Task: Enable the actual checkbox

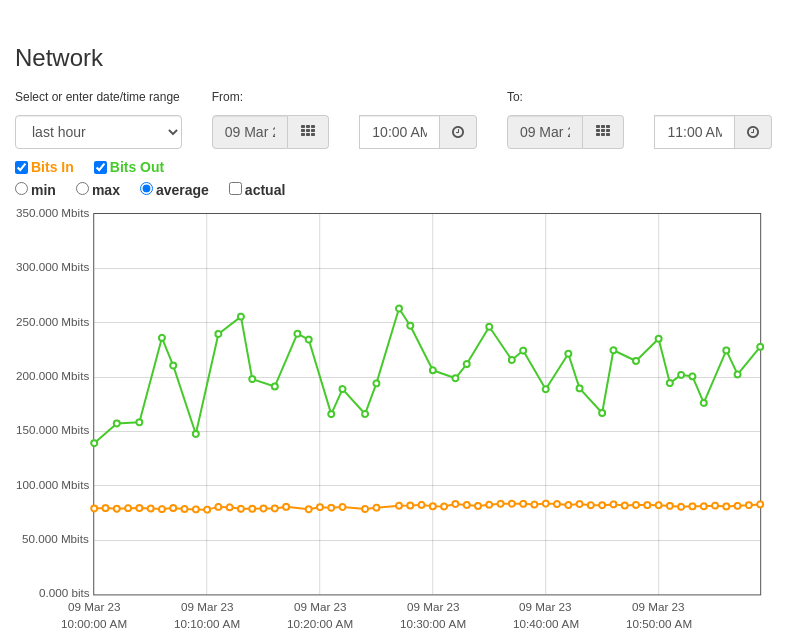Action: pyautogui.click(x=235, y=189)
